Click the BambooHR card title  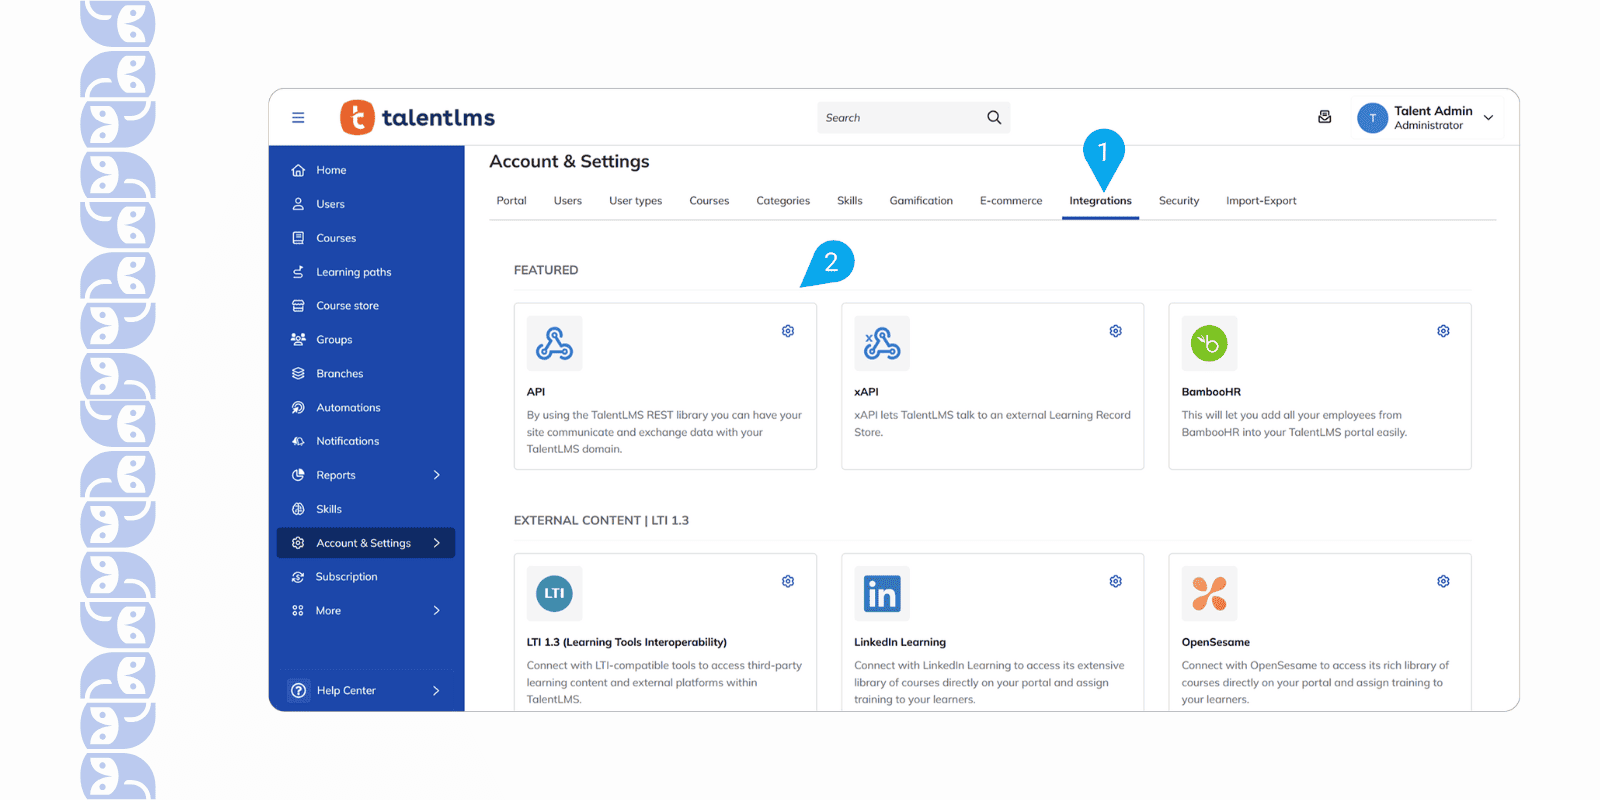1211,392
